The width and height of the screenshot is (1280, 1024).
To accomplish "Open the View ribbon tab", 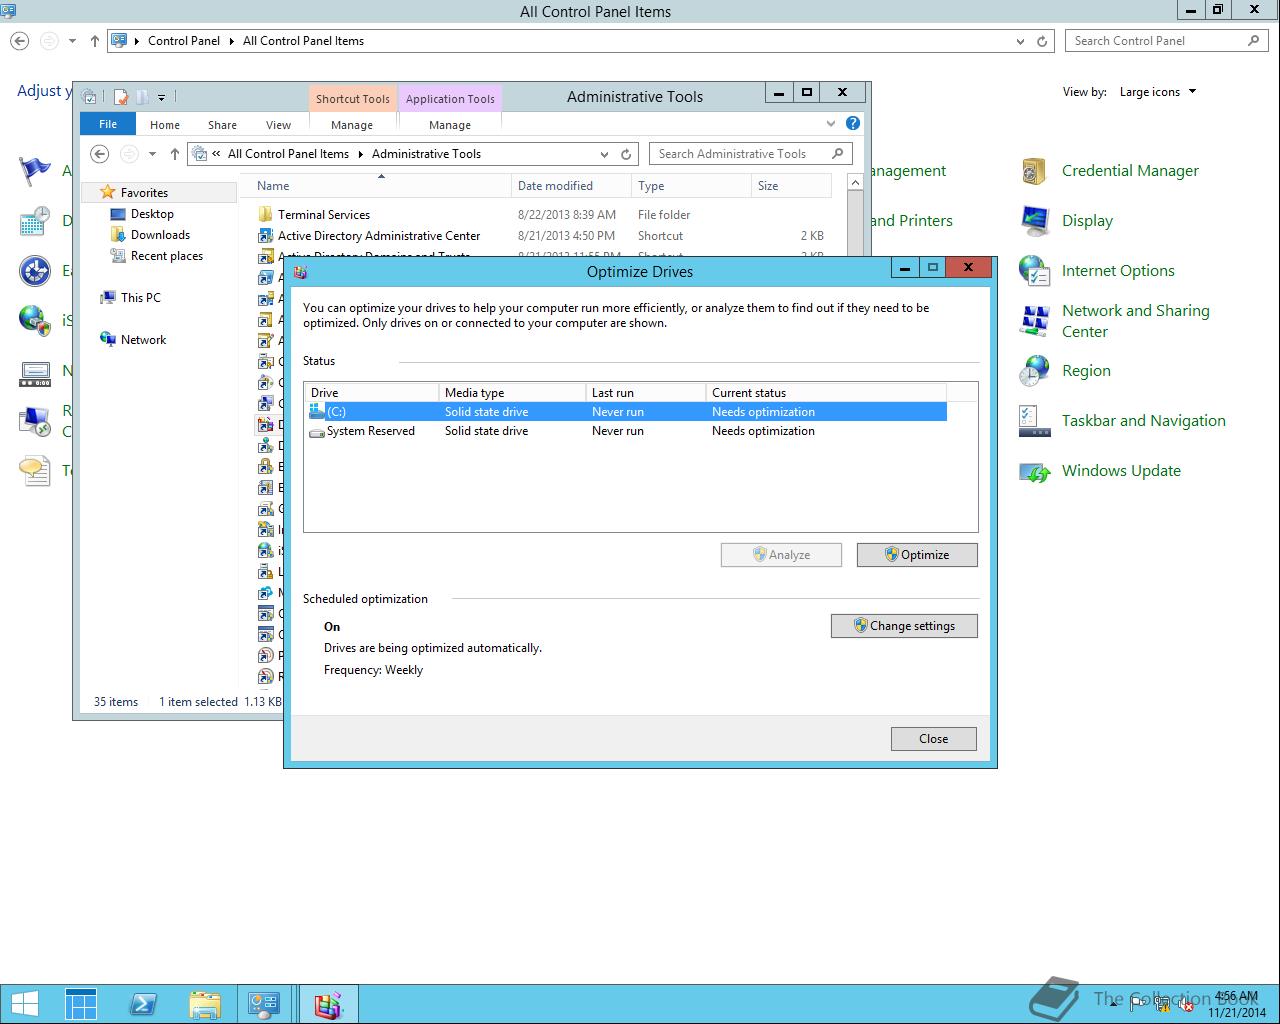I will point(278,125).
